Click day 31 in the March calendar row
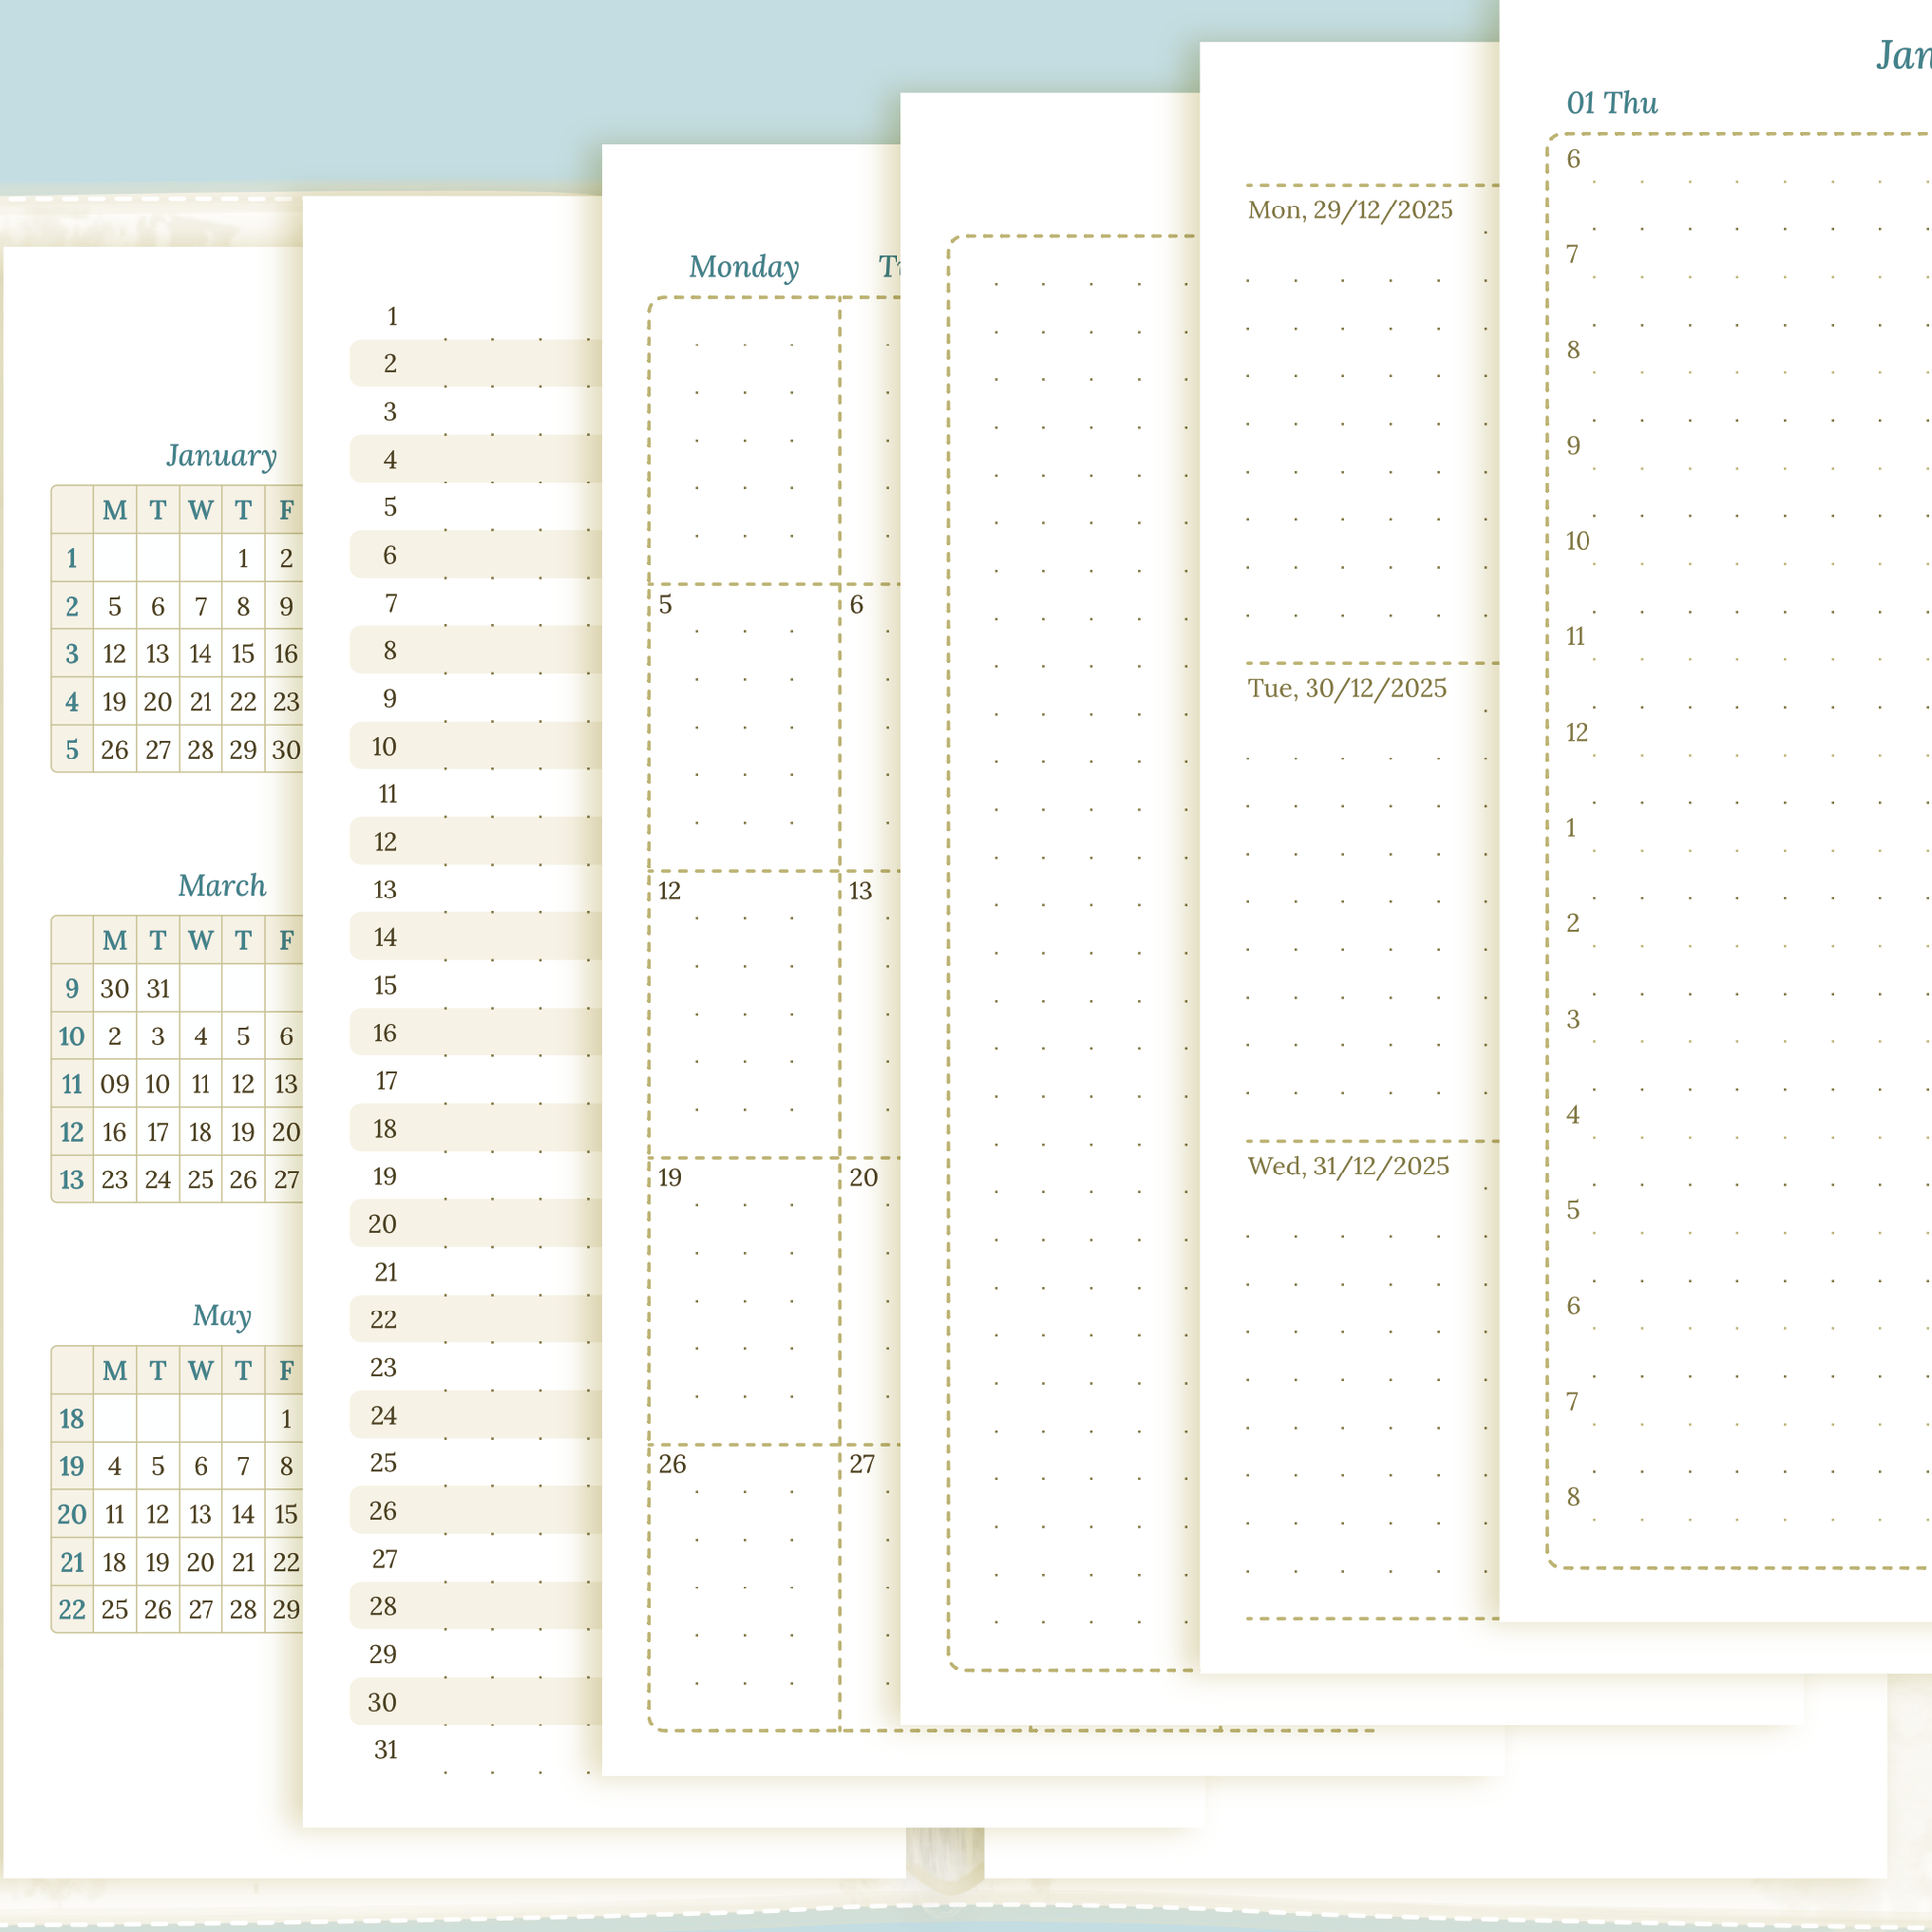The width and height of the screenshot is (1932, 1932). [158, 989]
